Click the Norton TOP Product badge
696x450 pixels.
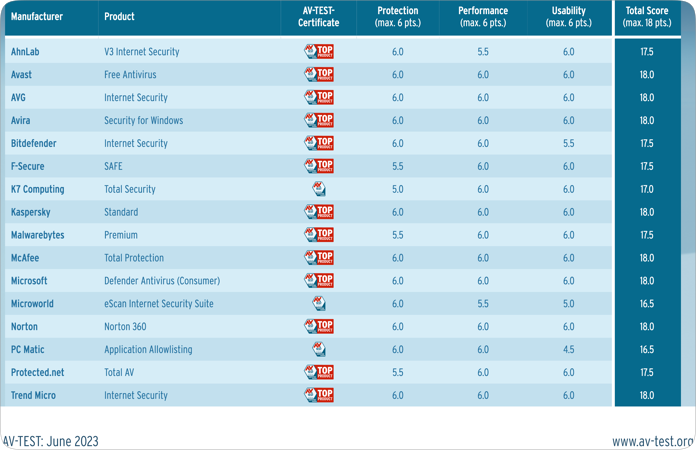click(319, 326)
